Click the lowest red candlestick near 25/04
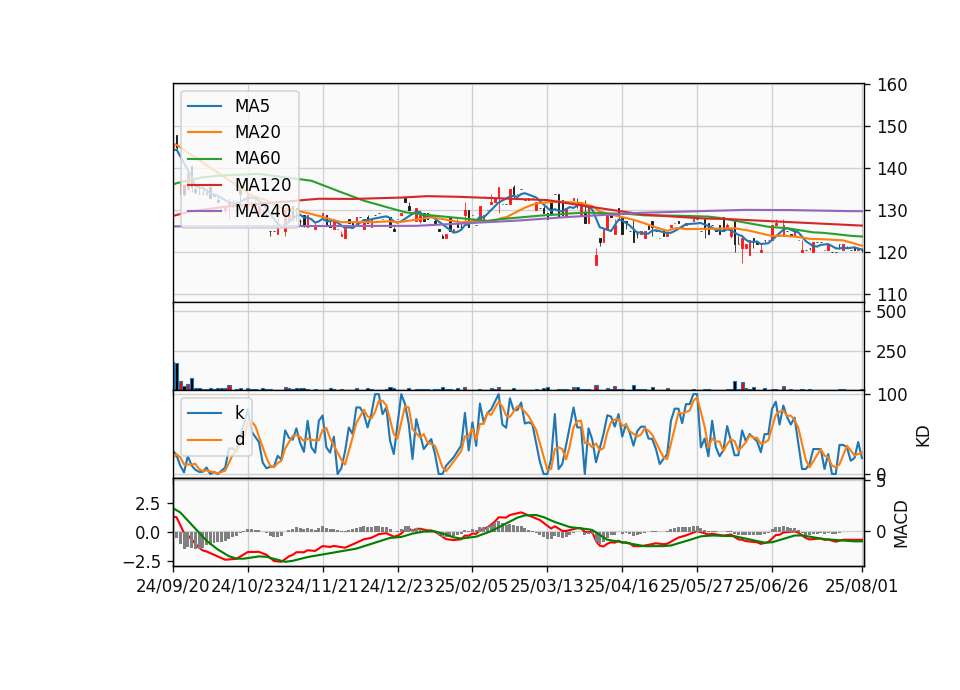Screen dimensions: 960x690 (x=596, y=258)
